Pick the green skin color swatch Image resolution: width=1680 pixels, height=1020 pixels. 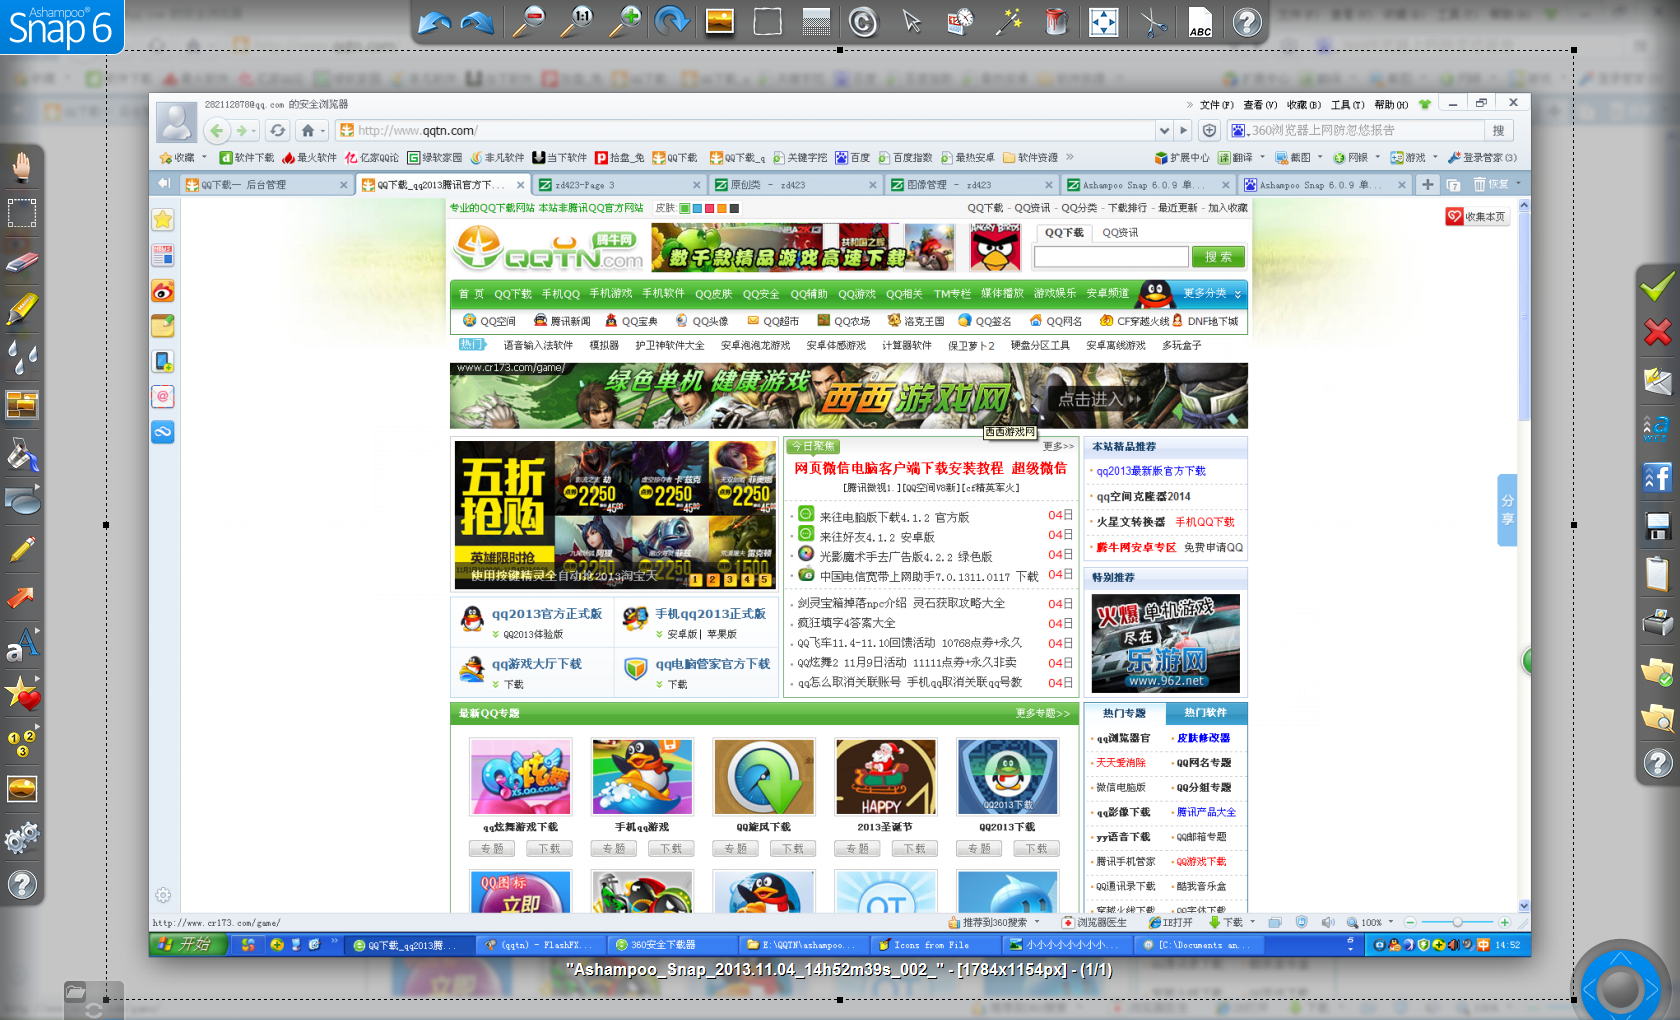point(685,208)
